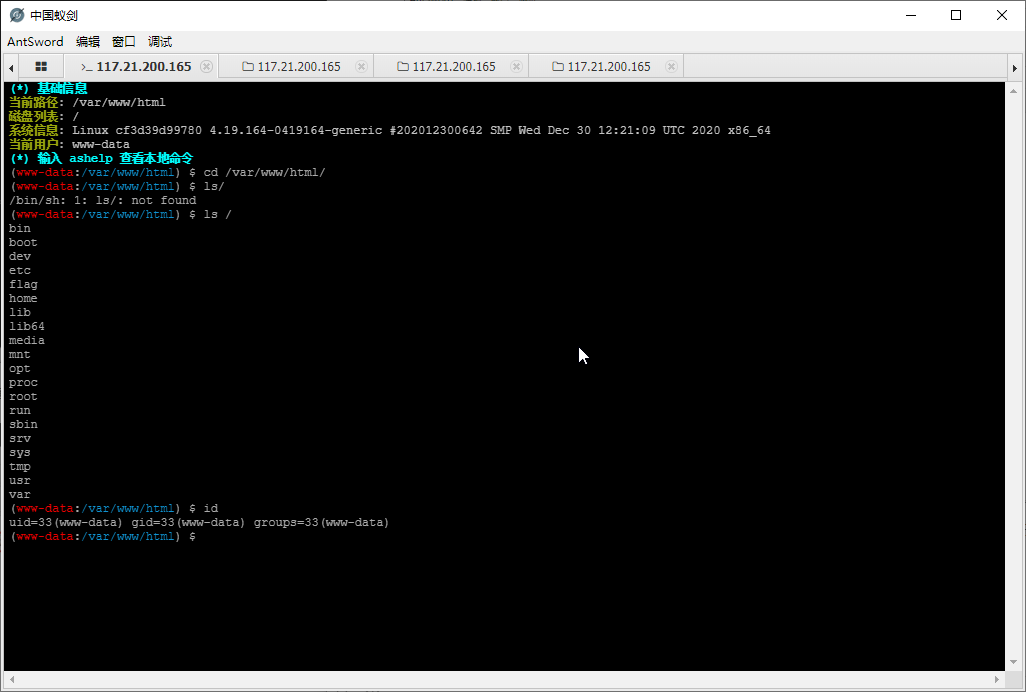The width and height of the screenshot is (1026, 692).
Task: Click the terminal vertical scrollbar up arrow
Action: pos(1014,91)
